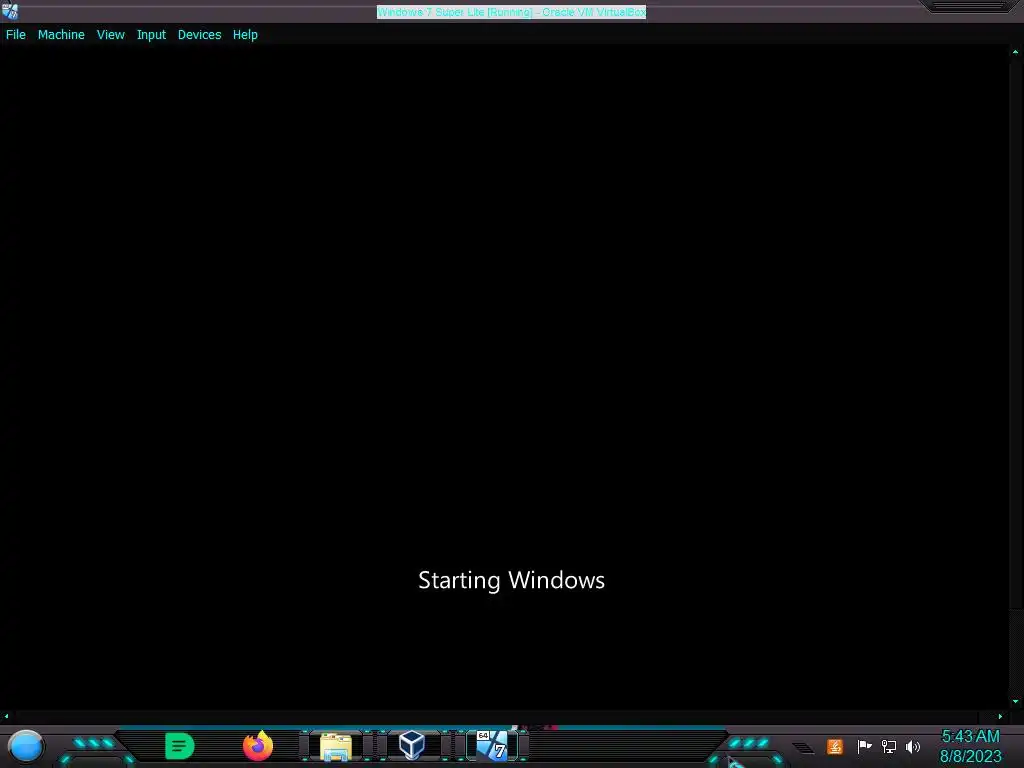Image resolution: width=1024 pixels, height=768 pixels.
Task: Open the volume speaker tray icon
Action: [913, 746]
